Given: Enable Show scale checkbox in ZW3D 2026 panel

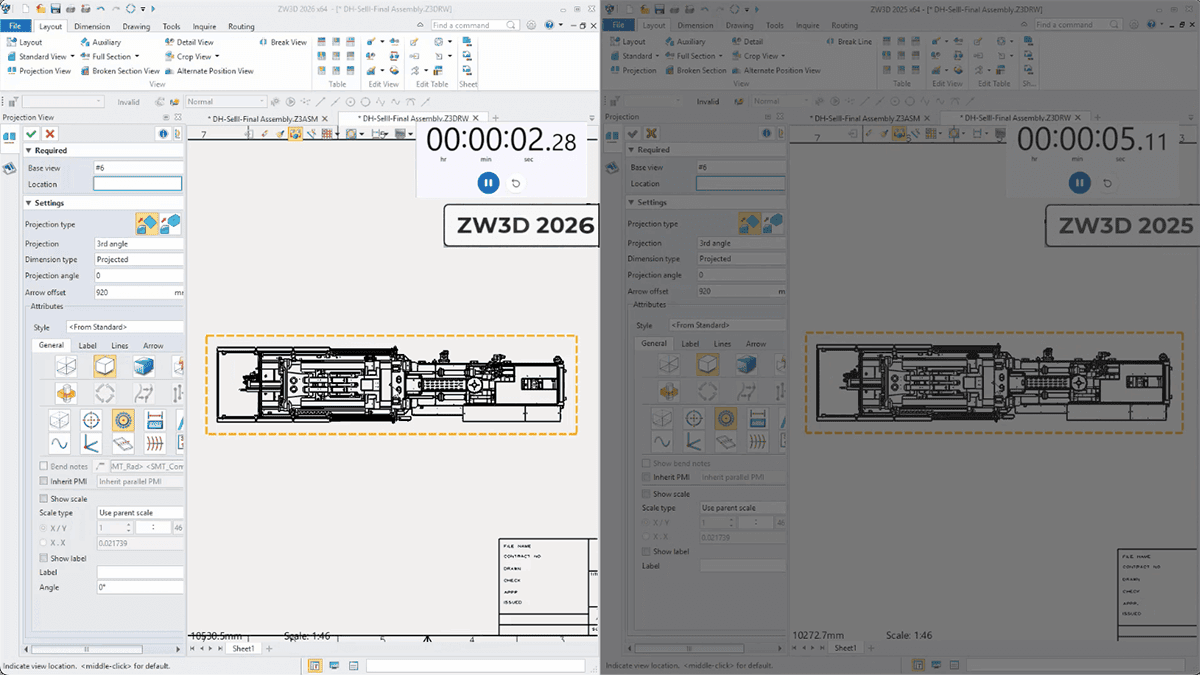Looking at the screenshot, I should coord(43,498).
